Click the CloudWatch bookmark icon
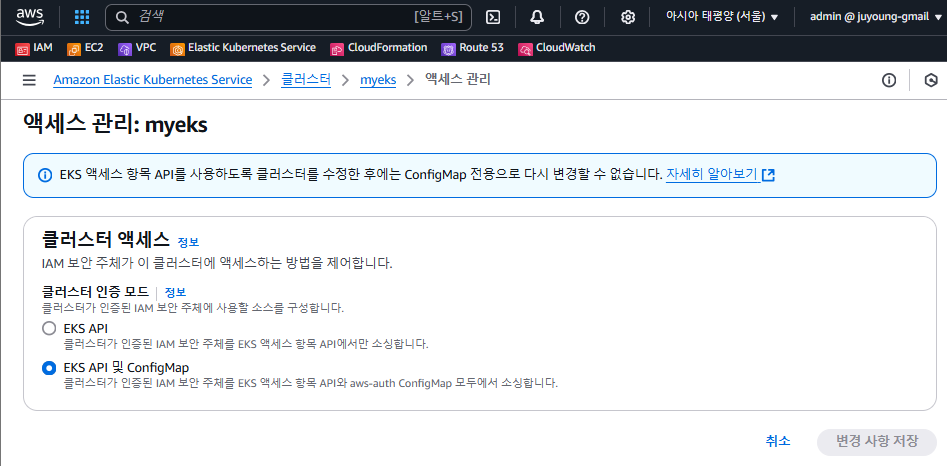947x466 pixels. pyautogui.click(x=525, y=48)
